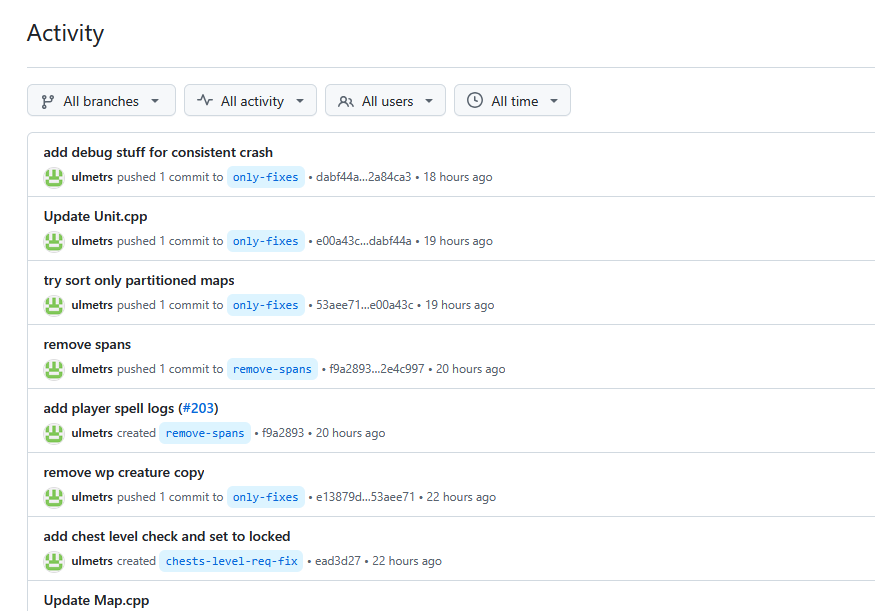
Task: Click '20 hours ago' in remove-spans created row
Action: tap(350, 433)
